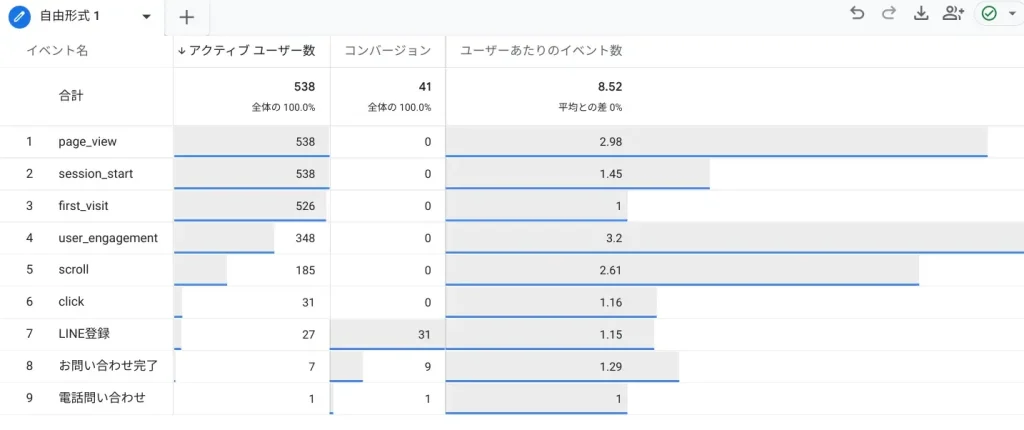This screenshot has width=1024, height=430.
Task: Click total active users value 538 in 合計 row
Action: click(x=304, y=87)
